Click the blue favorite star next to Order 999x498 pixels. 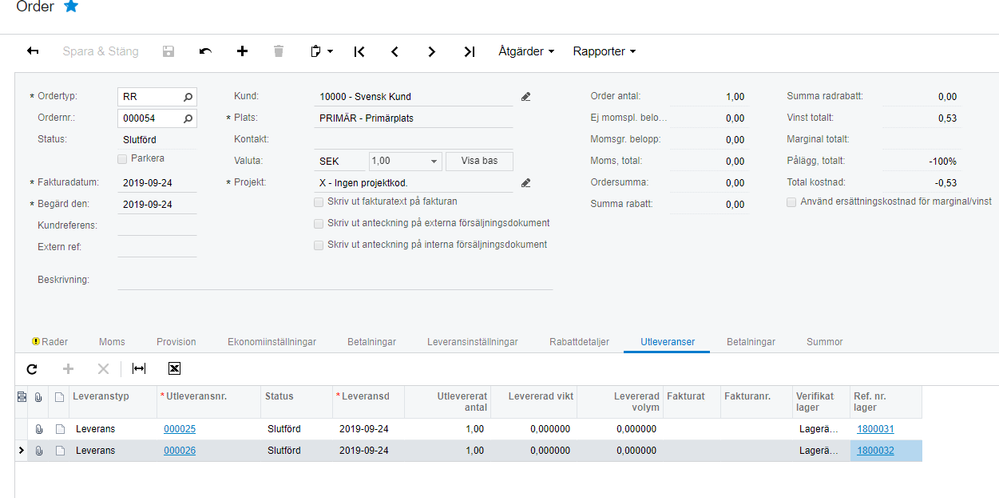70,7
